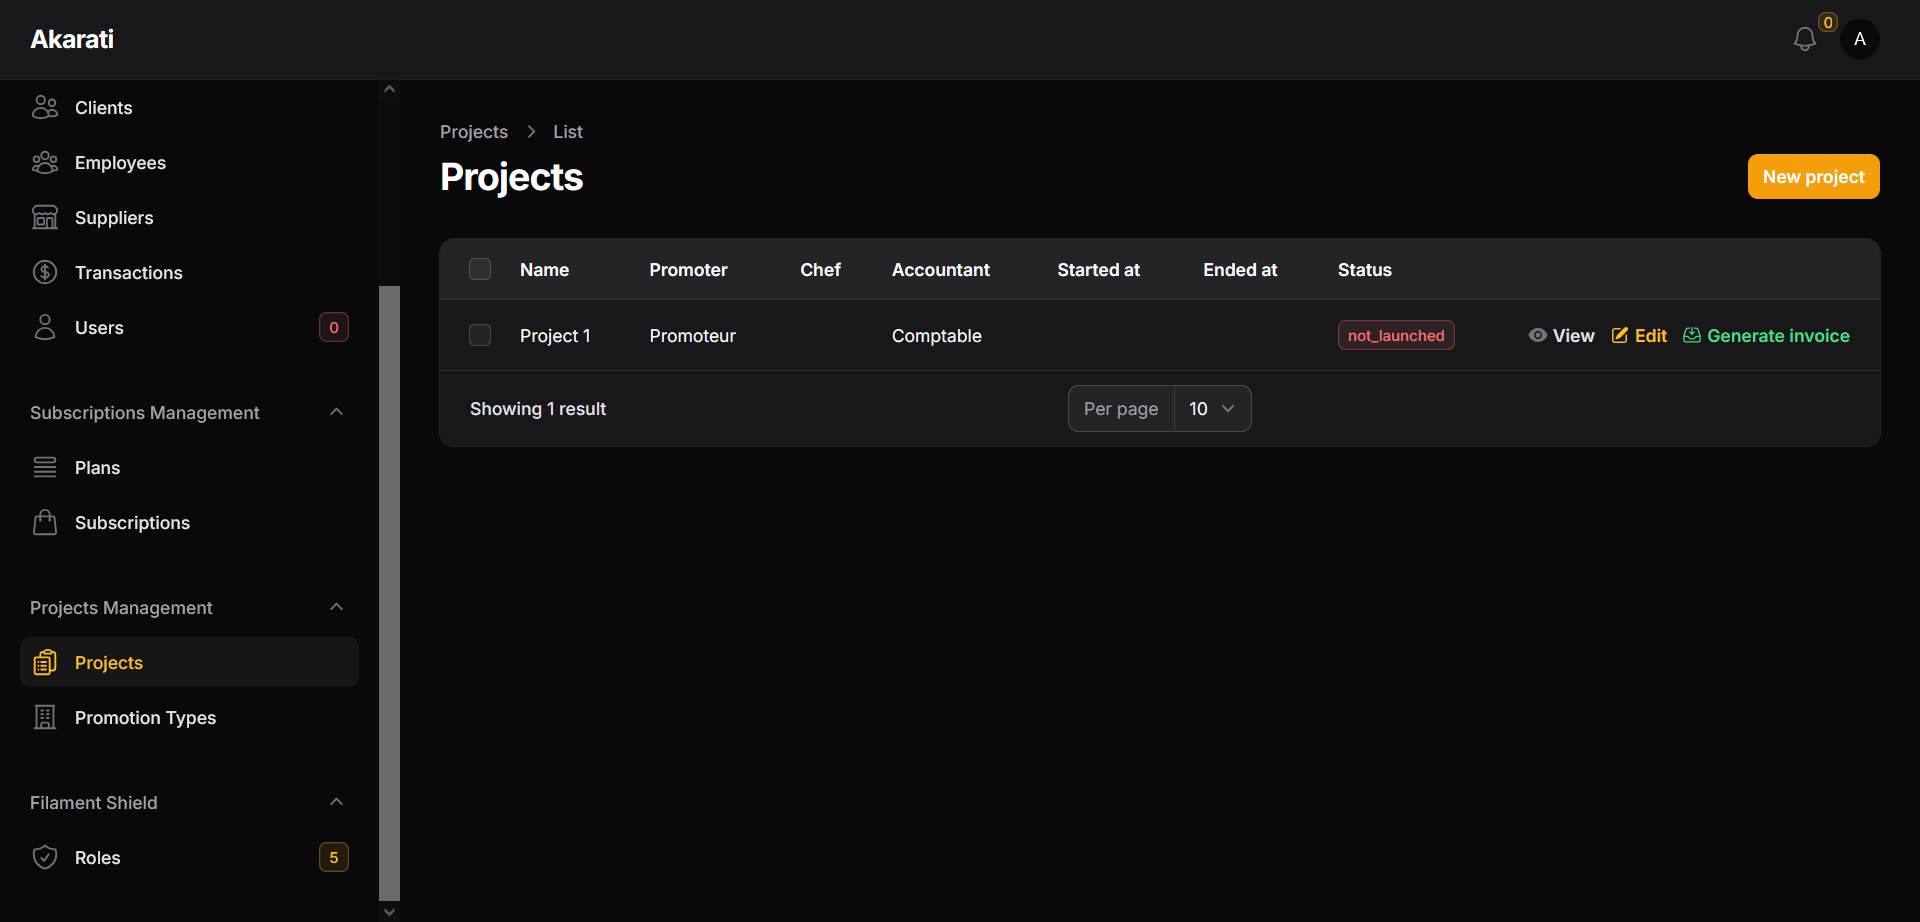1920x922 pixels.
Task: Click the sidebar vertical scrollbar
Action: click(x=389, y=590)
